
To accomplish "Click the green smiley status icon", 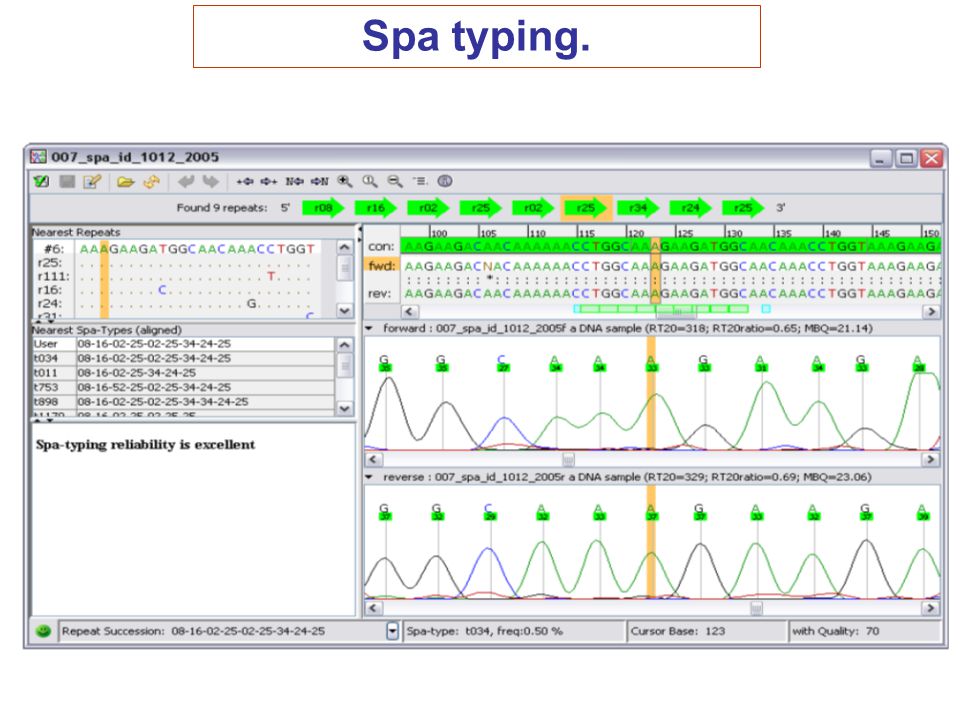I will (x=43, y=631).
